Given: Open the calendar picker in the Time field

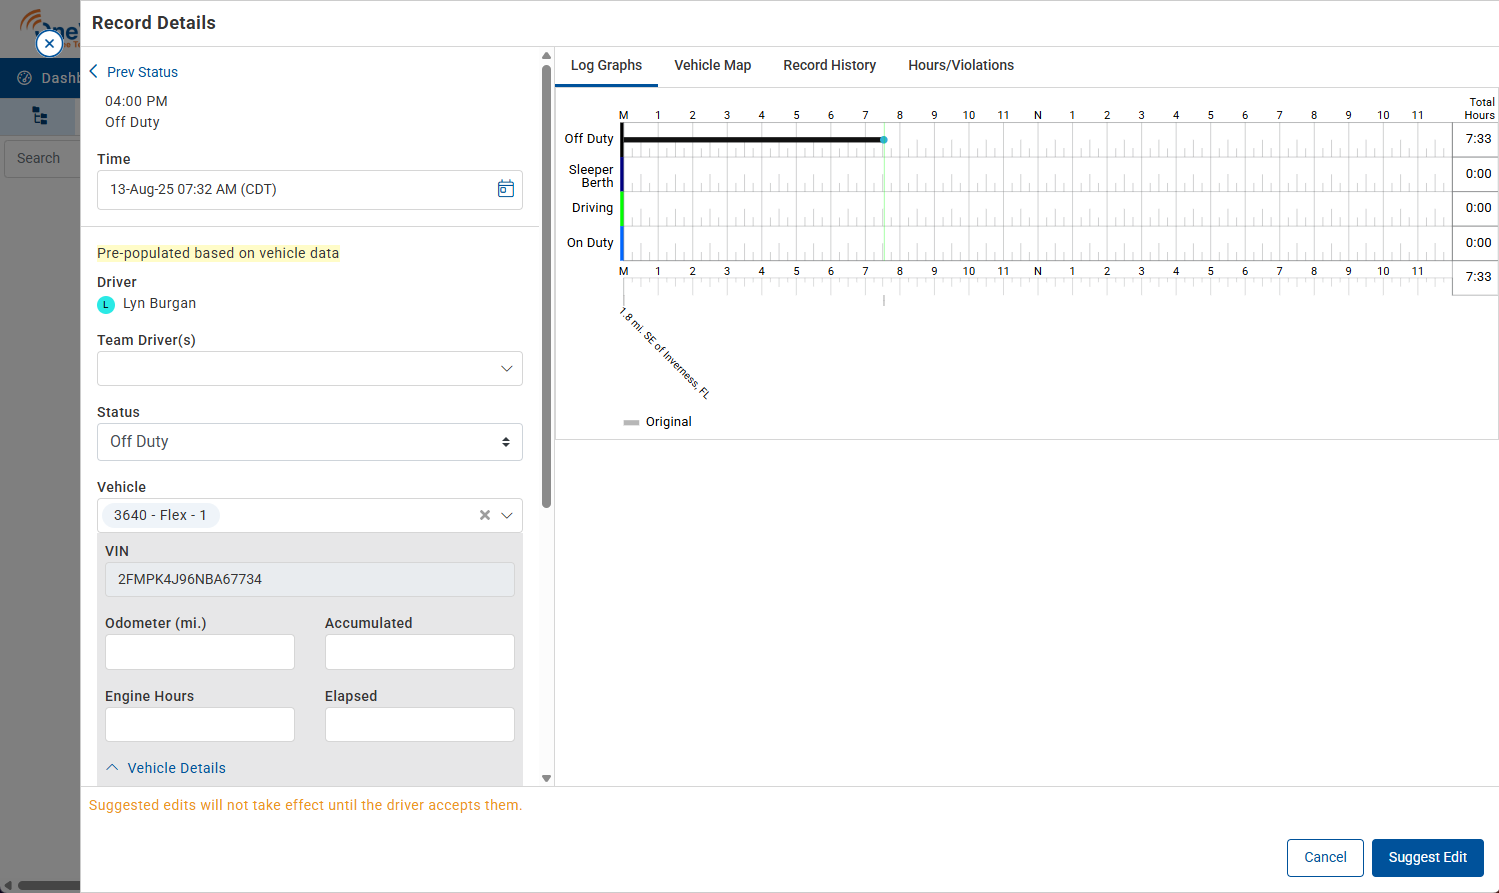Looking at the screenshot, I should point(506,189).
